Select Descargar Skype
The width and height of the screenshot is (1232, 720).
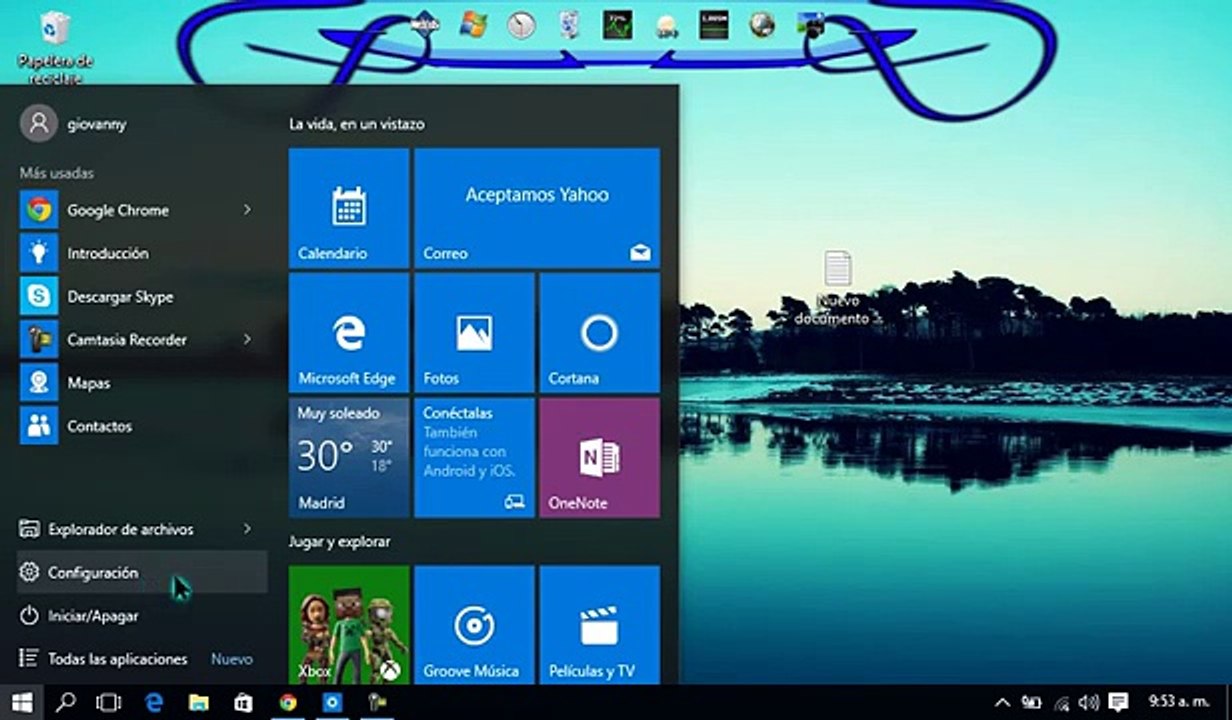143,296
